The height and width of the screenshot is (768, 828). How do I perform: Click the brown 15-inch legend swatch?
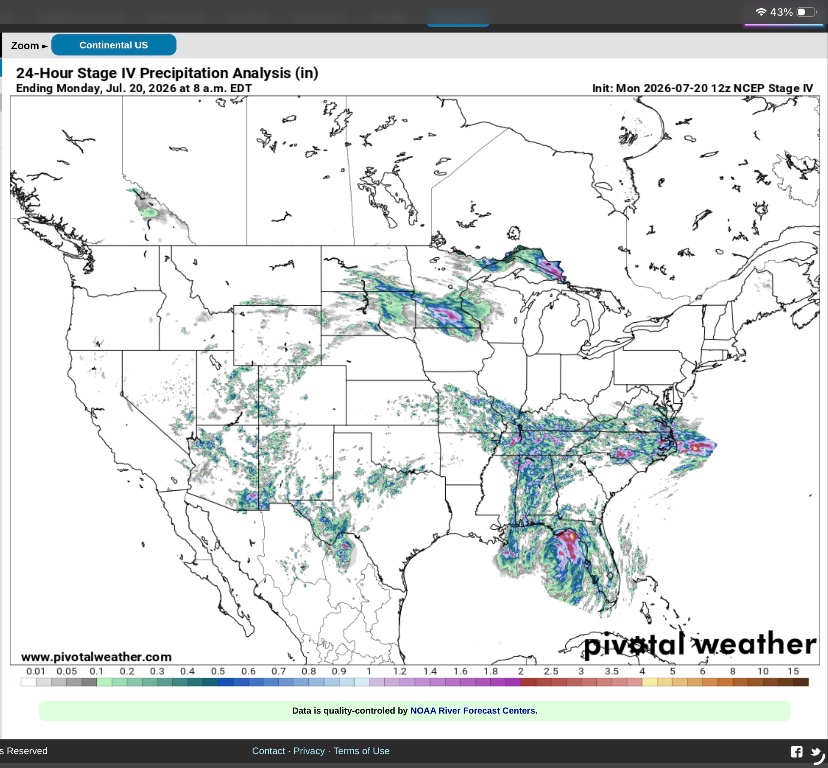coord(800,682)
